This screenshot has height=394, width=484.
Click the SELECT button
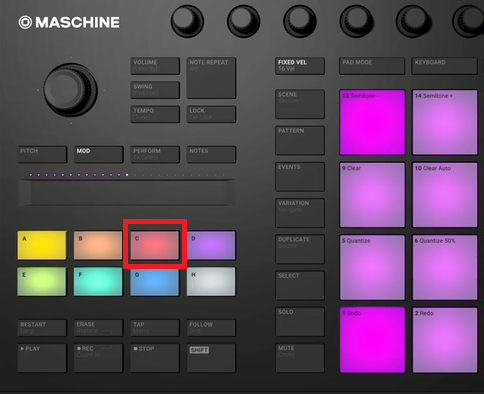click(300, 285)
